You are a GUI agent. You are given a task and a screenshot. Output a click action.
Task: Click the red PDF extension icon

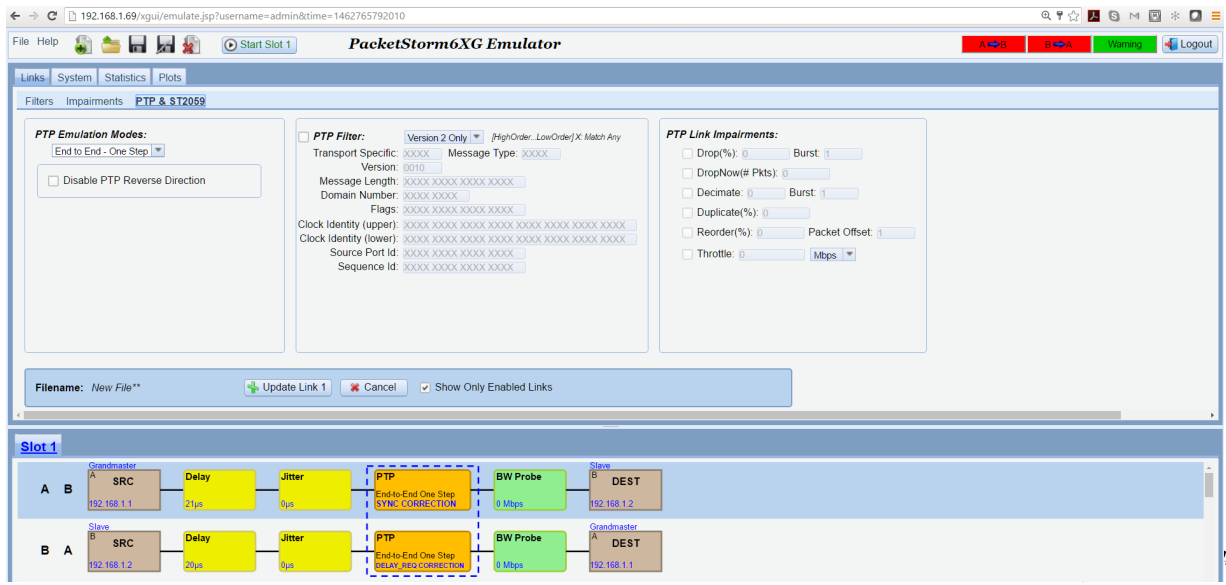[1094, 16]
